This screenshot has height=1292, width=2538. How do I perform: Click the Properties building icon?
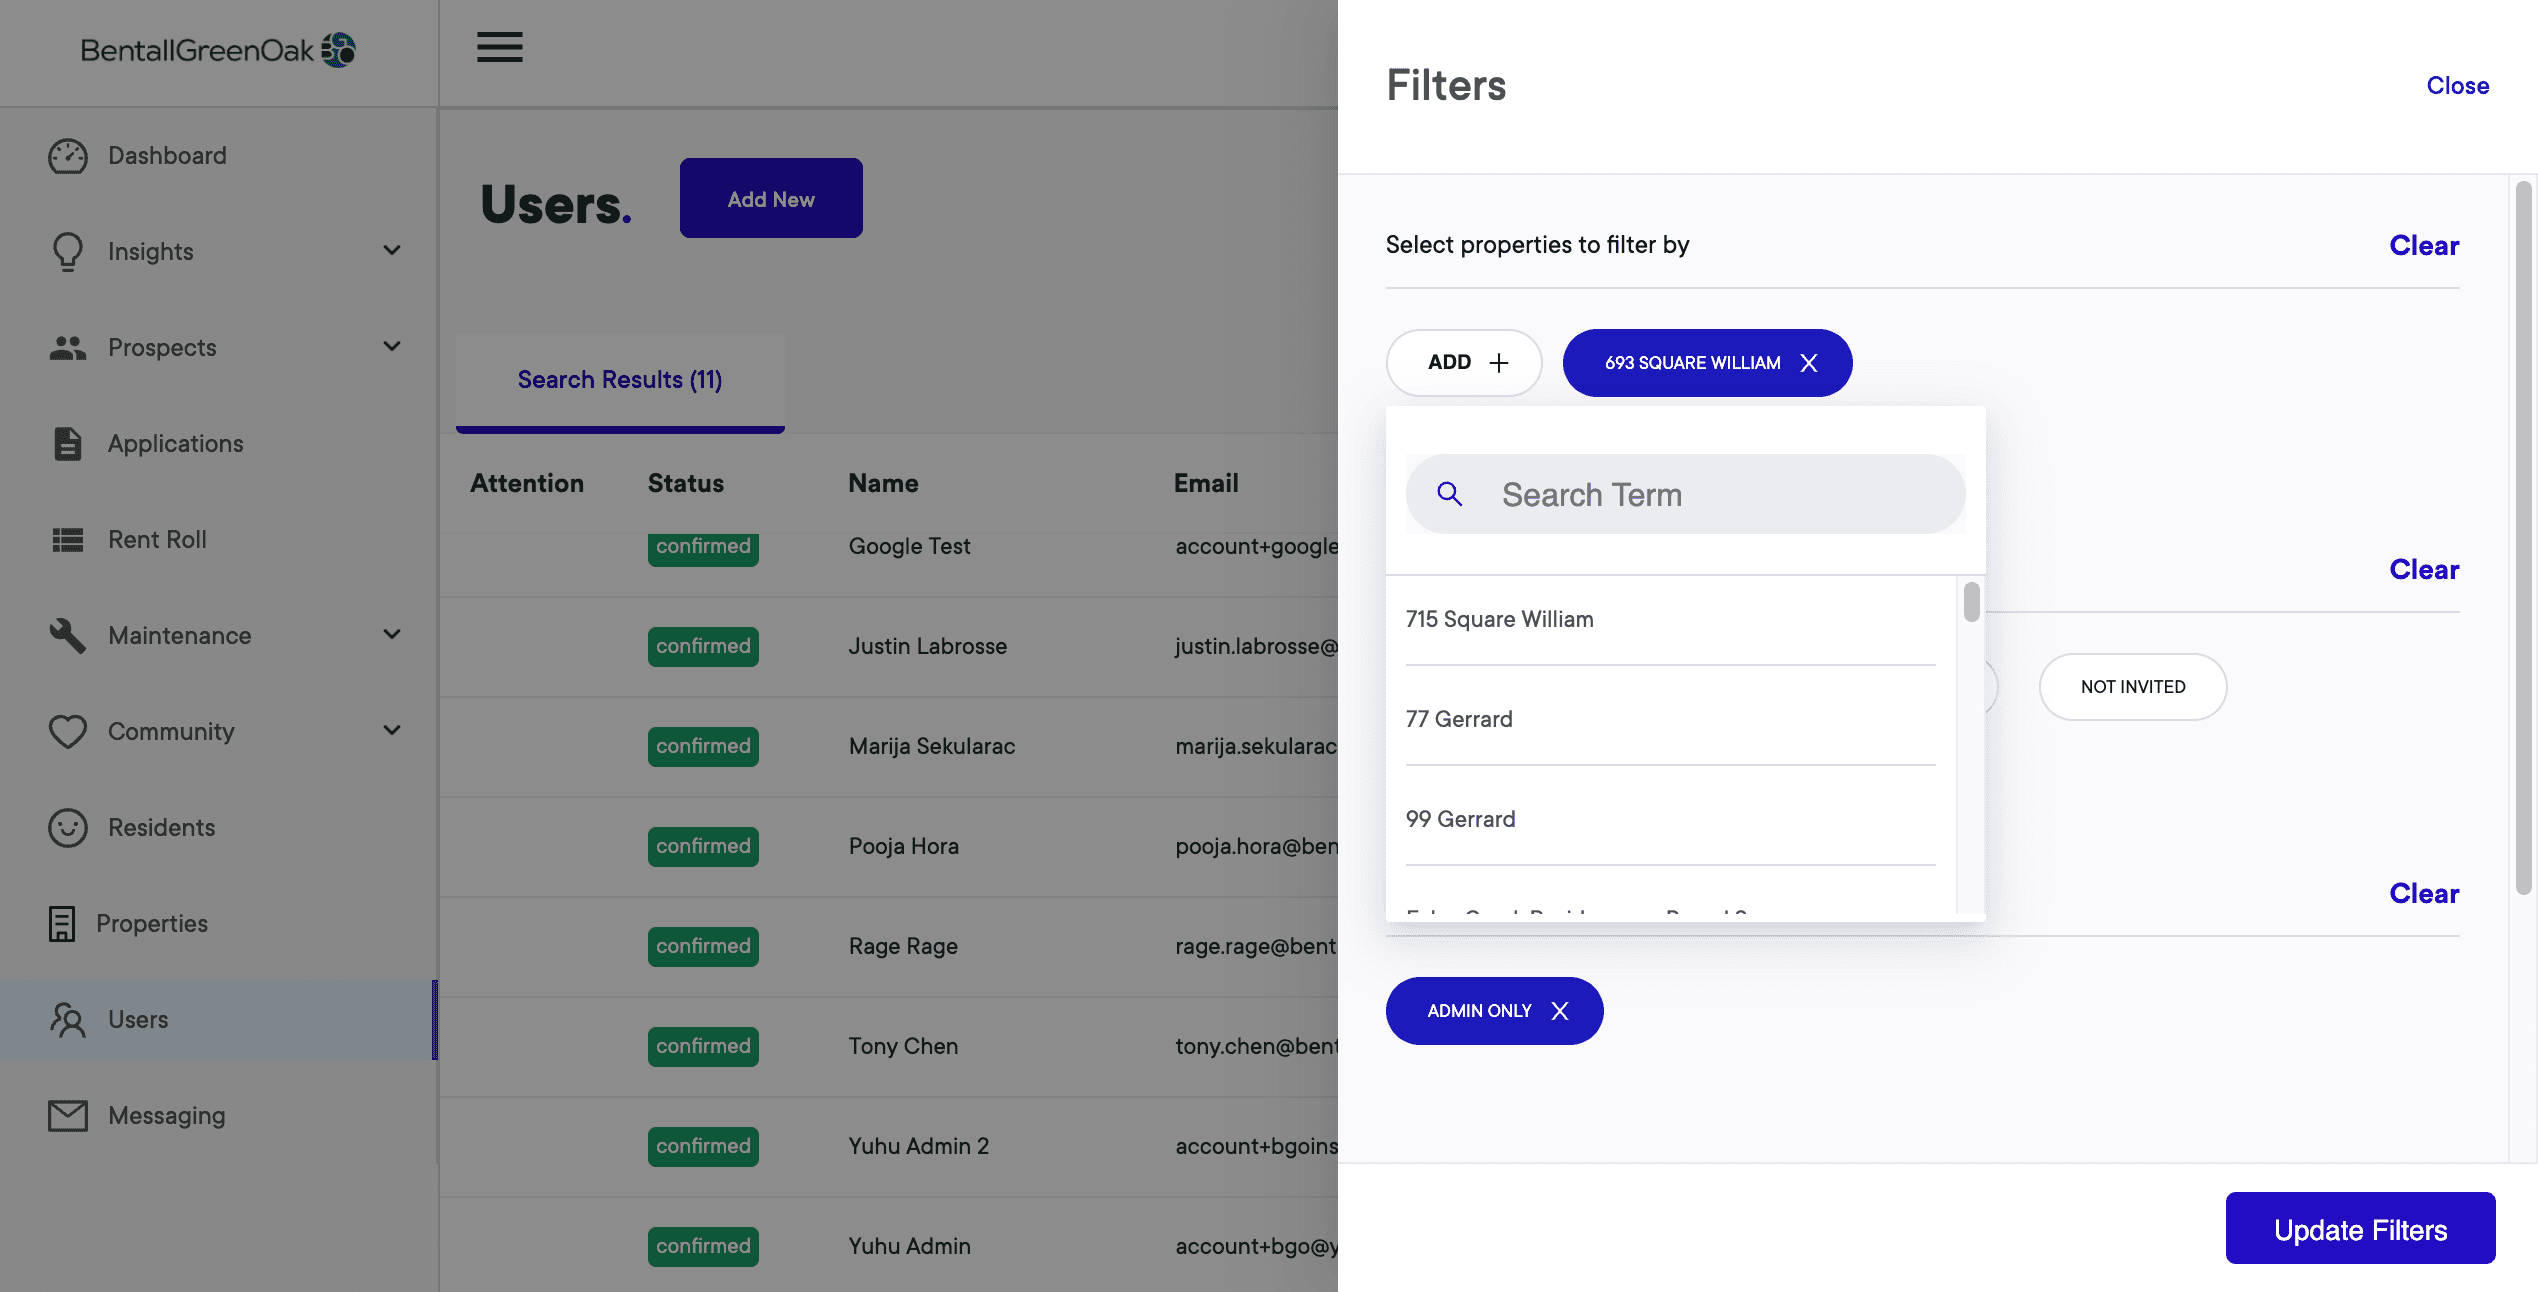tap(62, 924)
